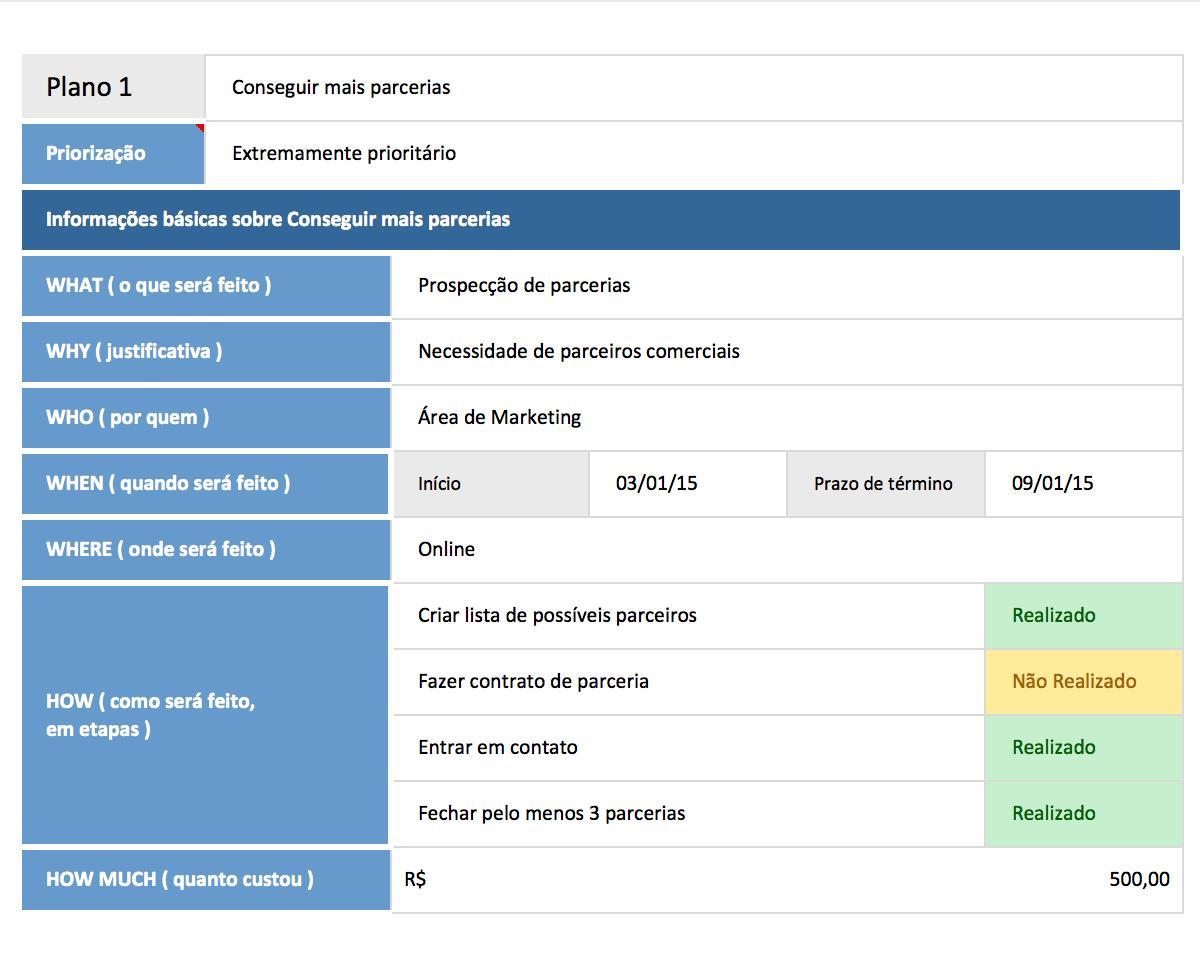Image resolution: width=1200 pixels, height=960 pixels.
Task: Click the red comment indicator on Priorização
Action: point(200,128)
